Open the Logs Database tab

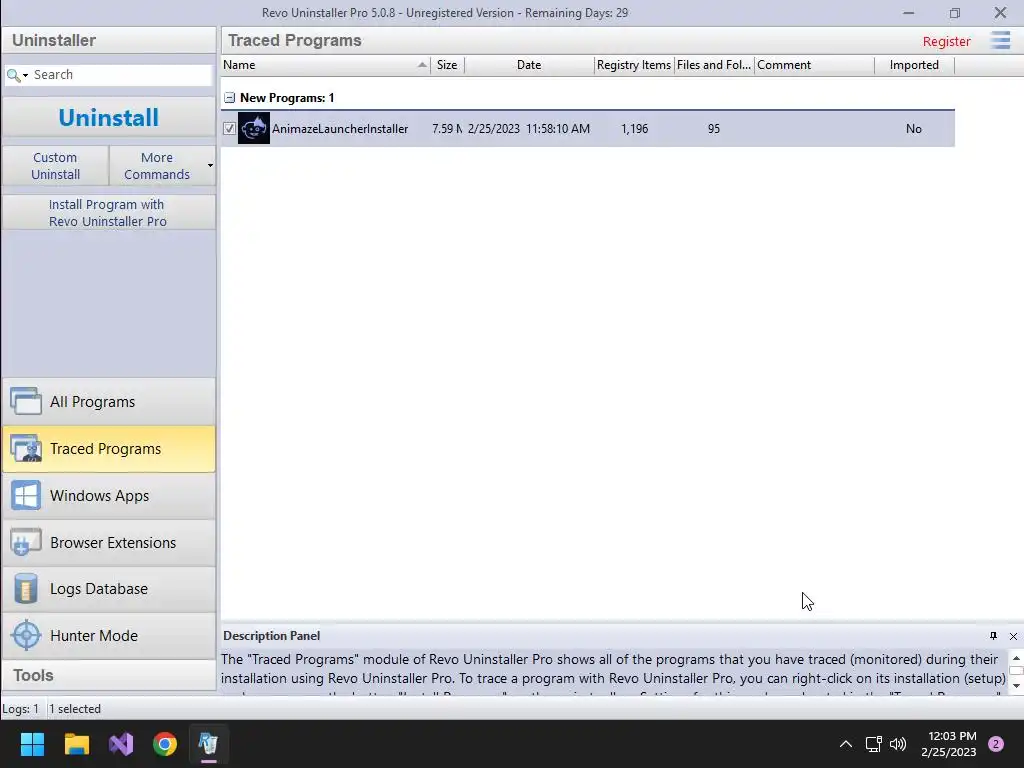coord(109,589)
